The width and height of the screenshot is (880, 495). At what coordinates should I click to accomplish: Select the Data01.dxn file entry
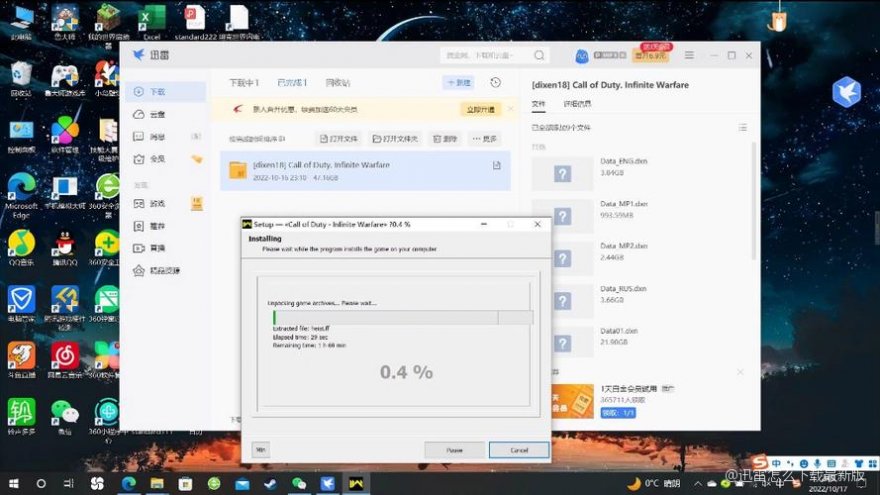coord(640,342)
